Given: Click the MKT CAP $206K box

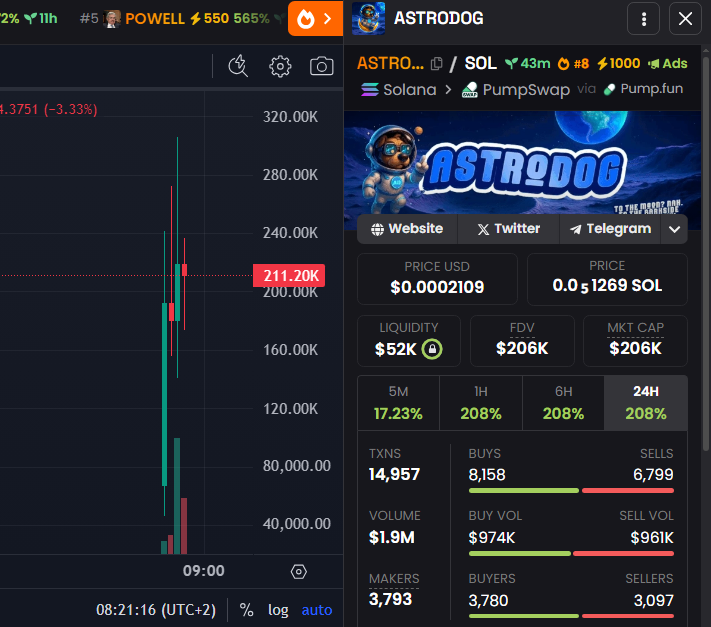Looking at the screenshot, I should tap(635, 340).
